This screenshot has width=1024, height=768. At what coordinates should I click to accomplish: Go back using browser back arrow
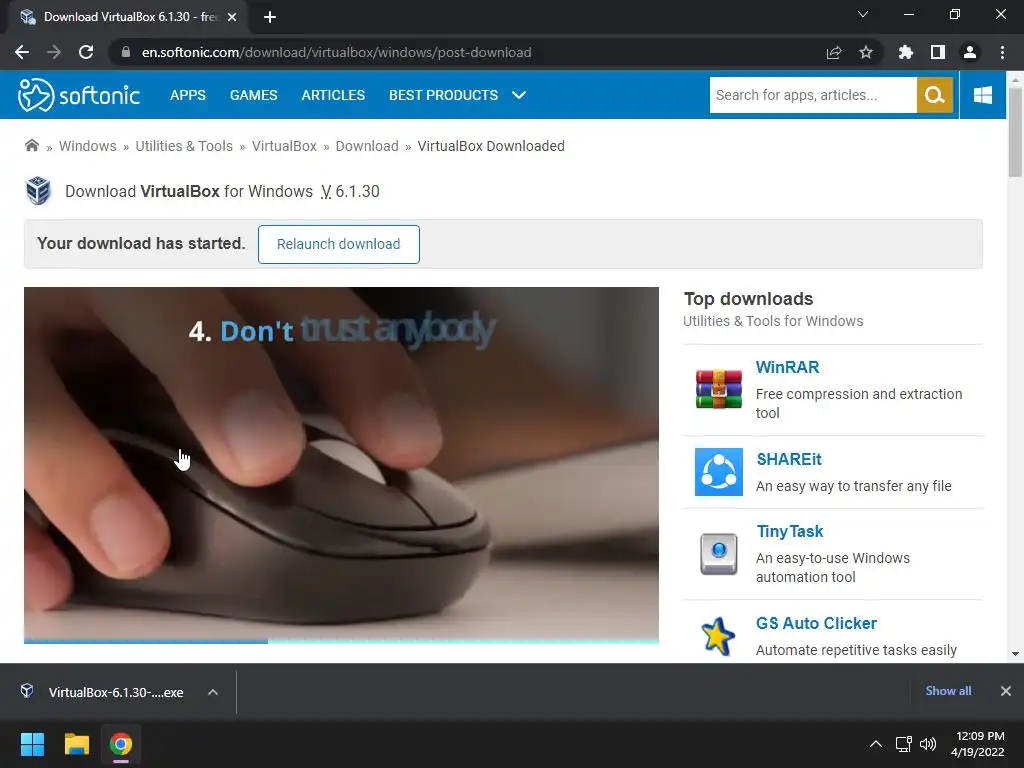click(x=22, y=52)
